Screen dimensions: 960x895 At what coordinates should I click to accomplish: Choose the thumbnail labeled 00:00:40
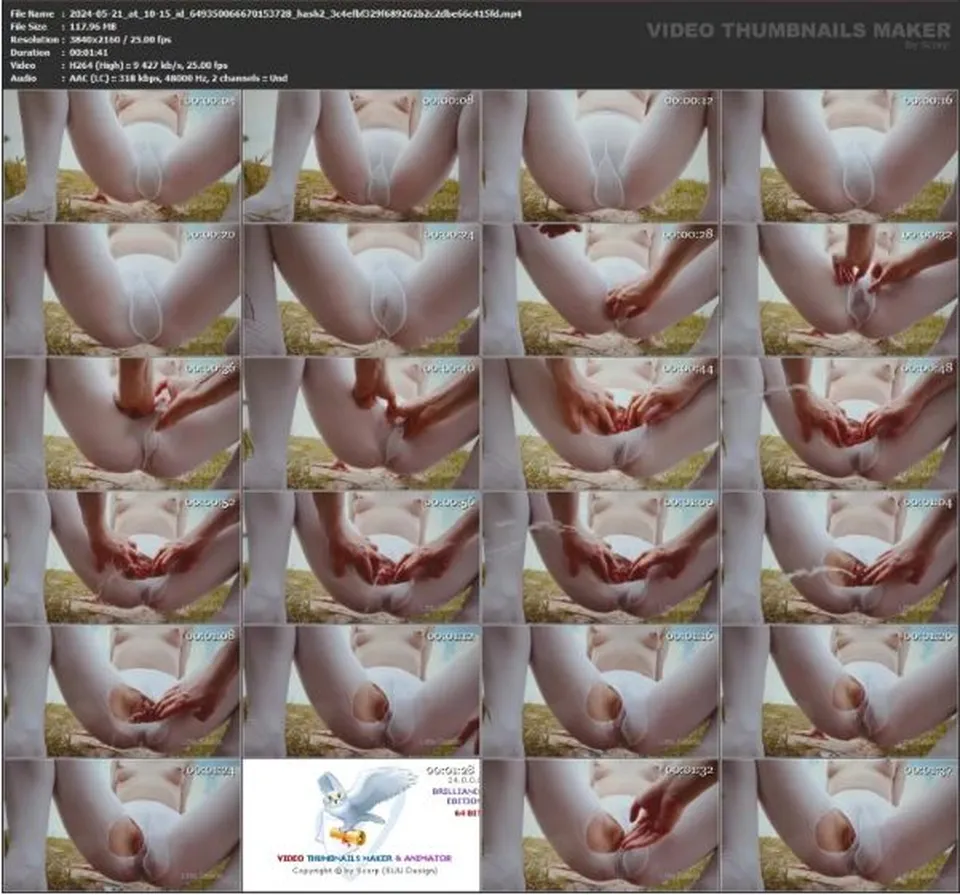[x=361, y=424]
